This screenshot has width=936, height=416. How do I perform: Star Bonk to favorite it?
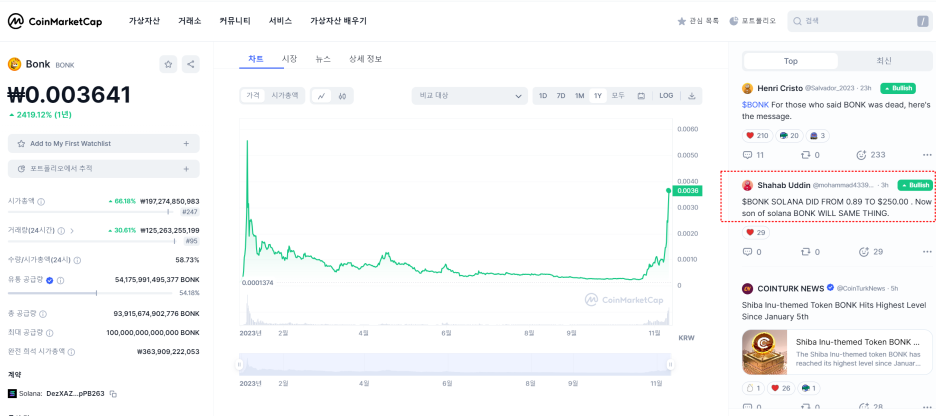tap(168, 64)
